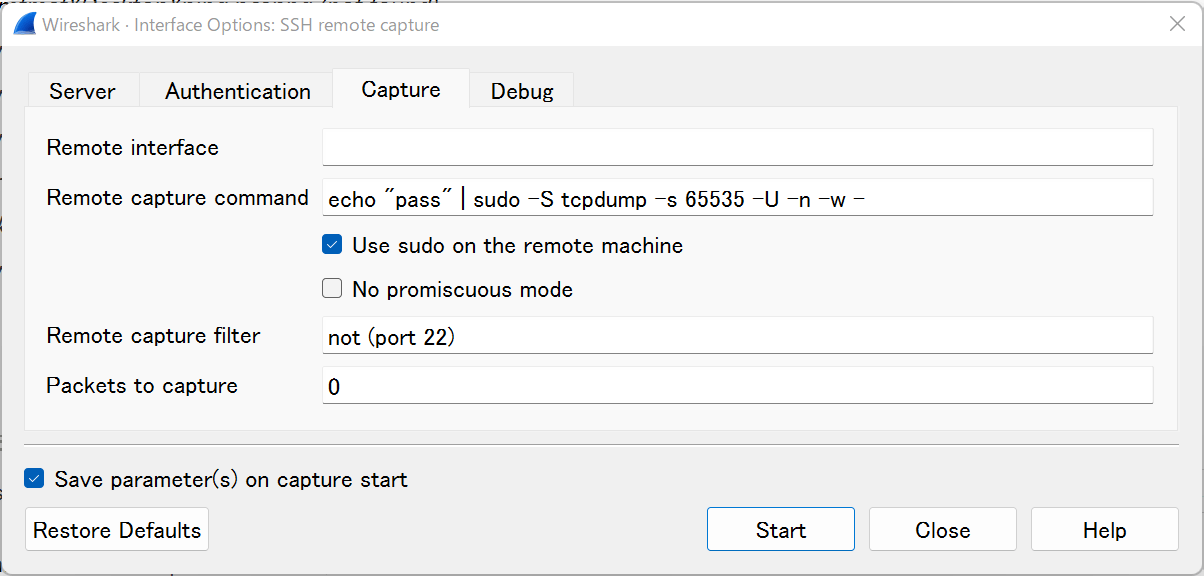Click the Packets to capture field
This screenshot has width=1204, height=576.
tap(737, 386)
